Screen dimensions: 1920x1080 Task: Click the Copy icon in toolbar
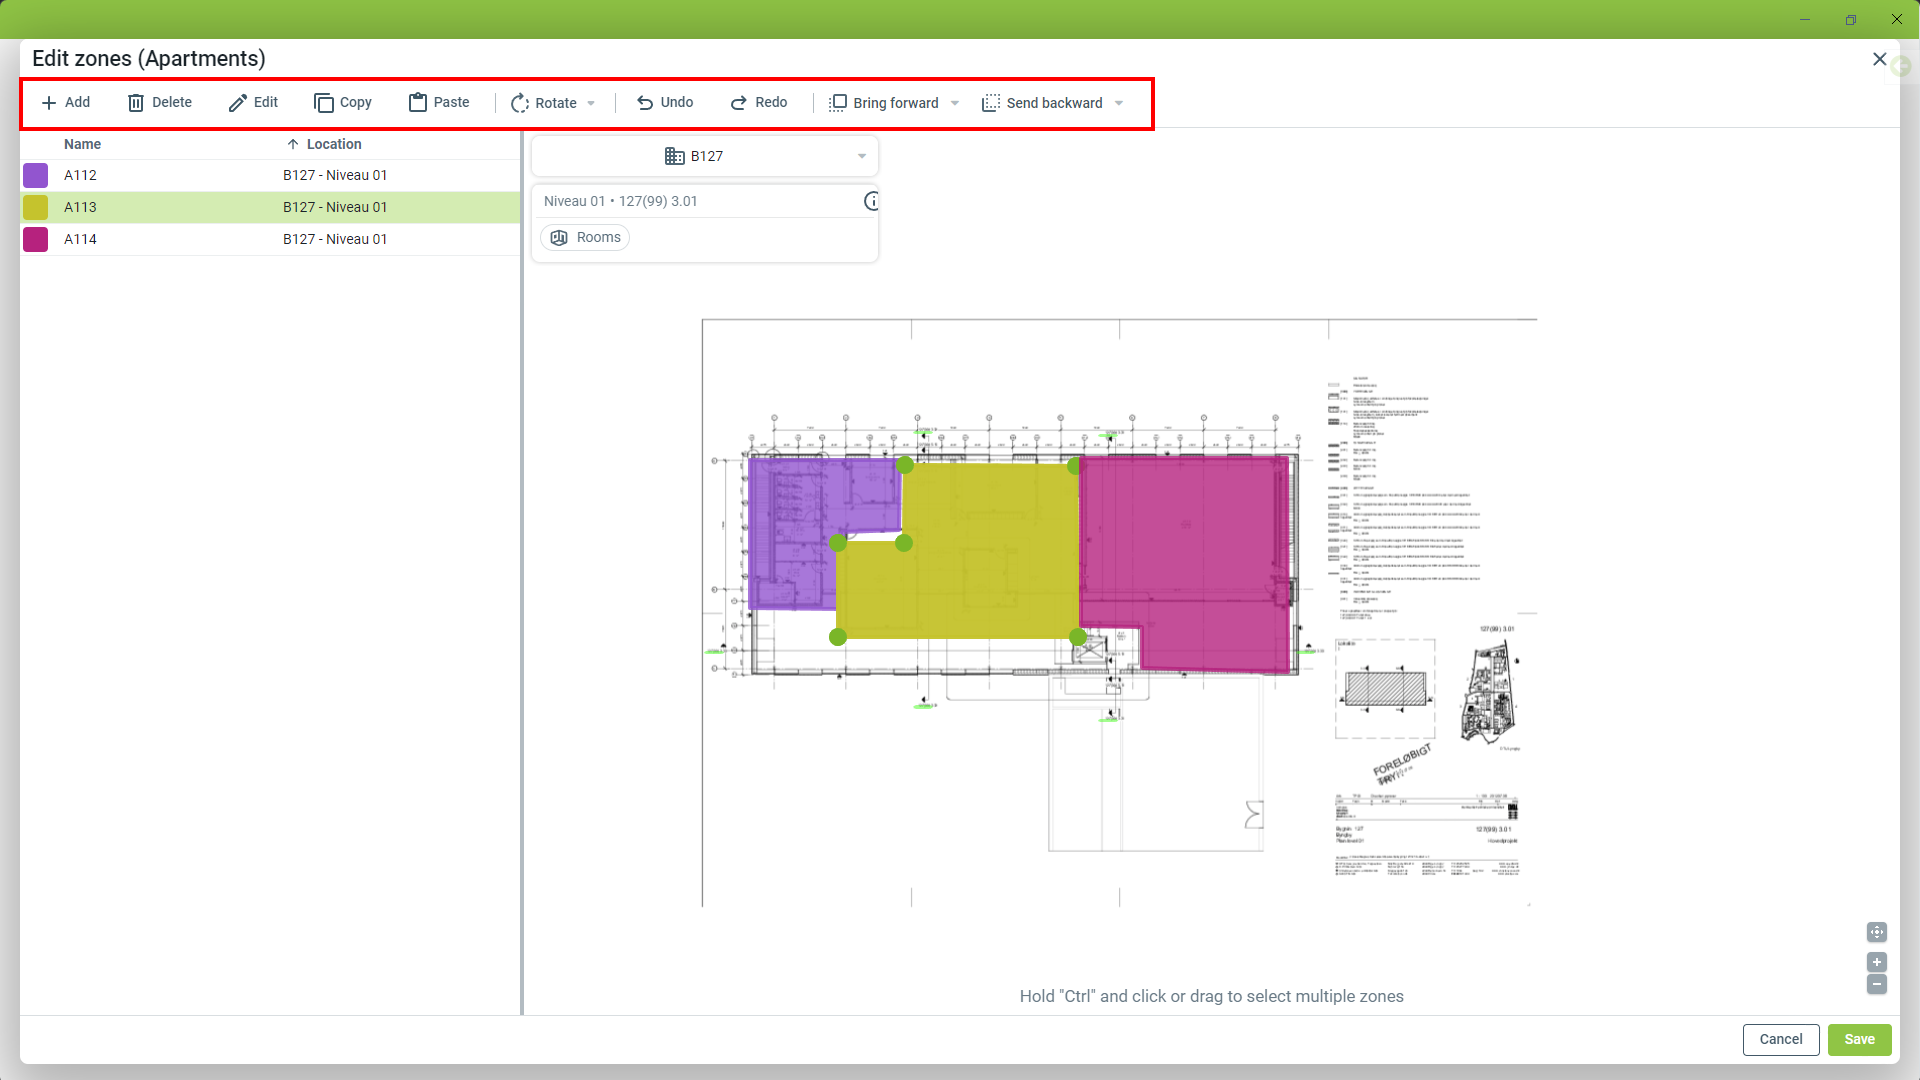[323, 103]
